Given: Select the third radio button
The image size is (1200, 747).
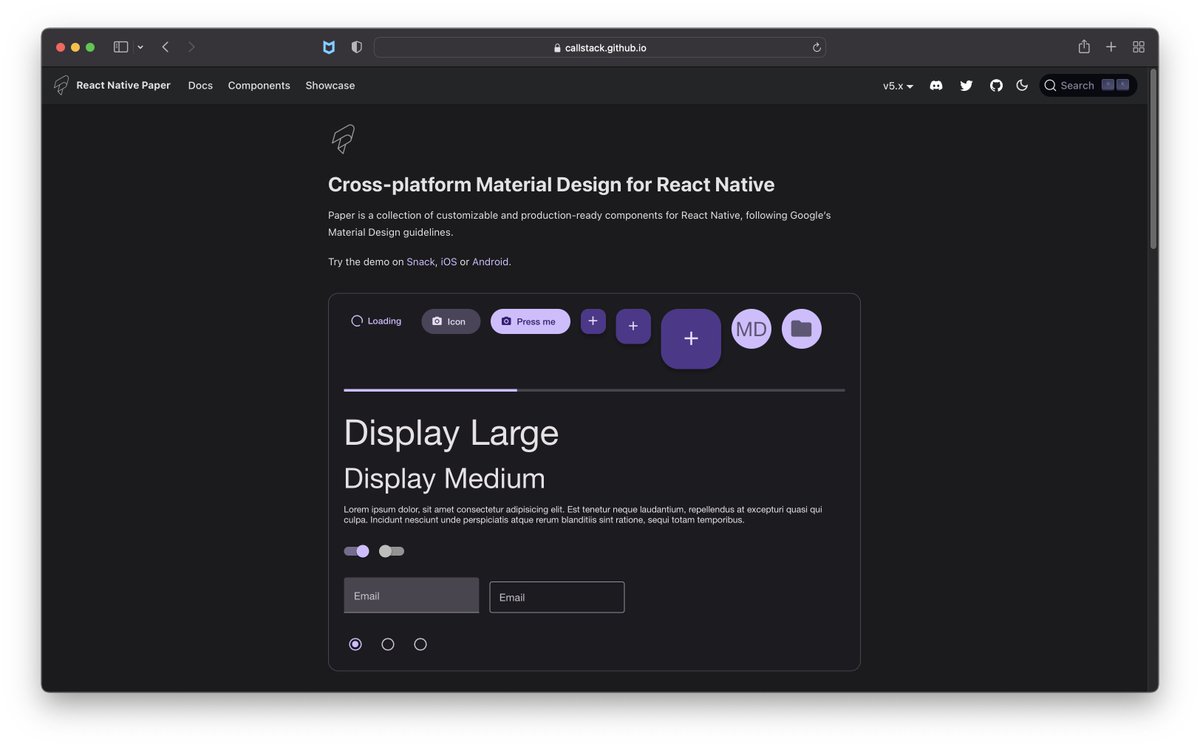Looking at the screenshot, I should [420, 644].
